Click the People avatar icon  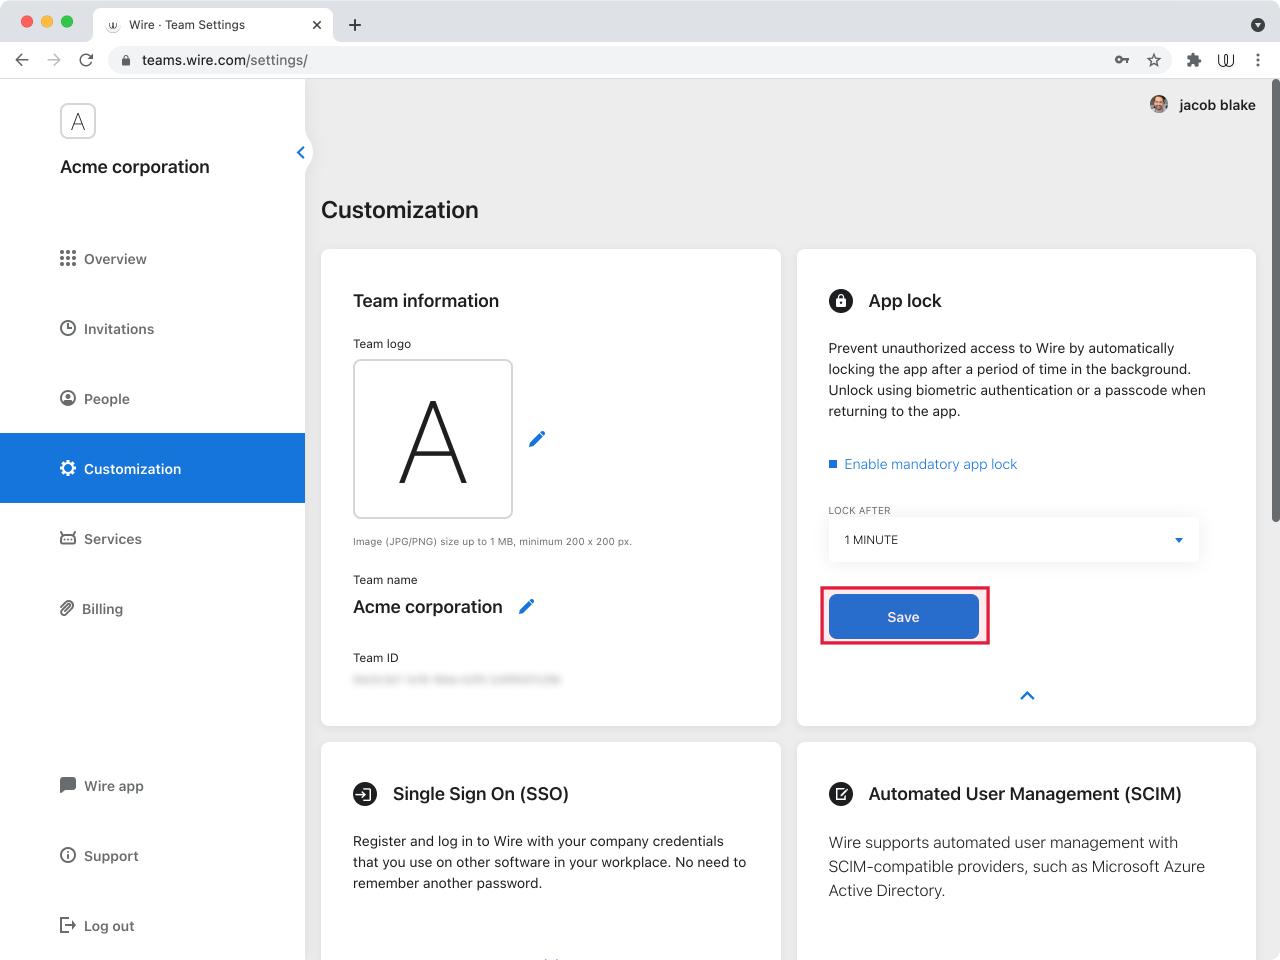(68, 398)
